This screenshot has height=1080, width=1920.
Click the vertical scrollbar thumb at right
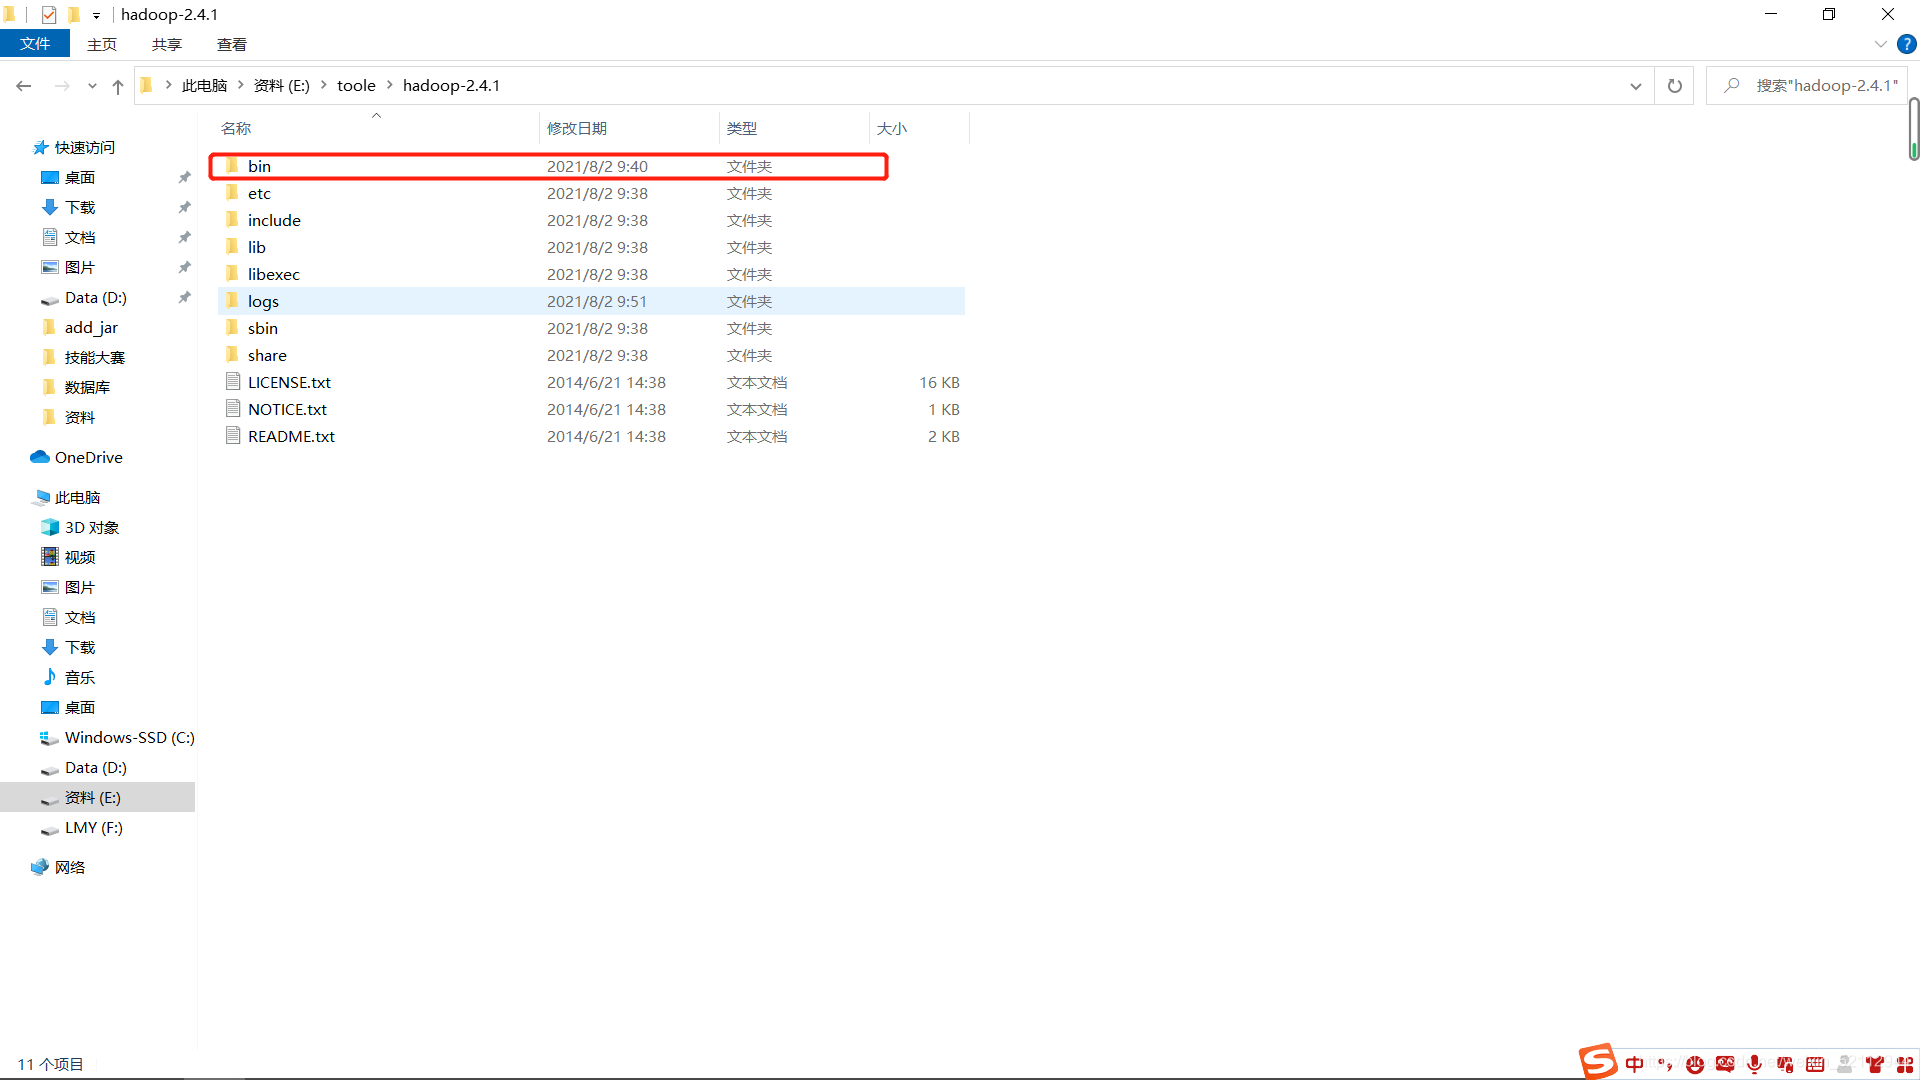click(1913, 128)
